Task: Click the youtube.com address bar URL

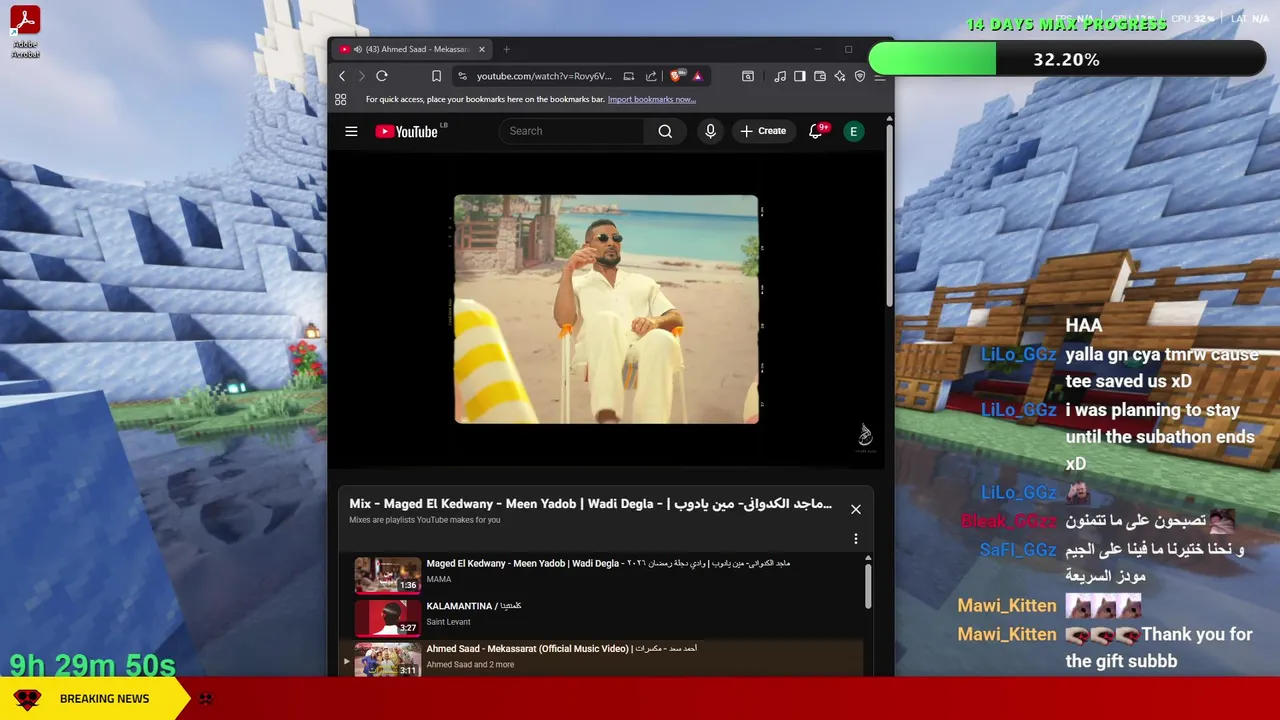Action: tap(544, 76)
